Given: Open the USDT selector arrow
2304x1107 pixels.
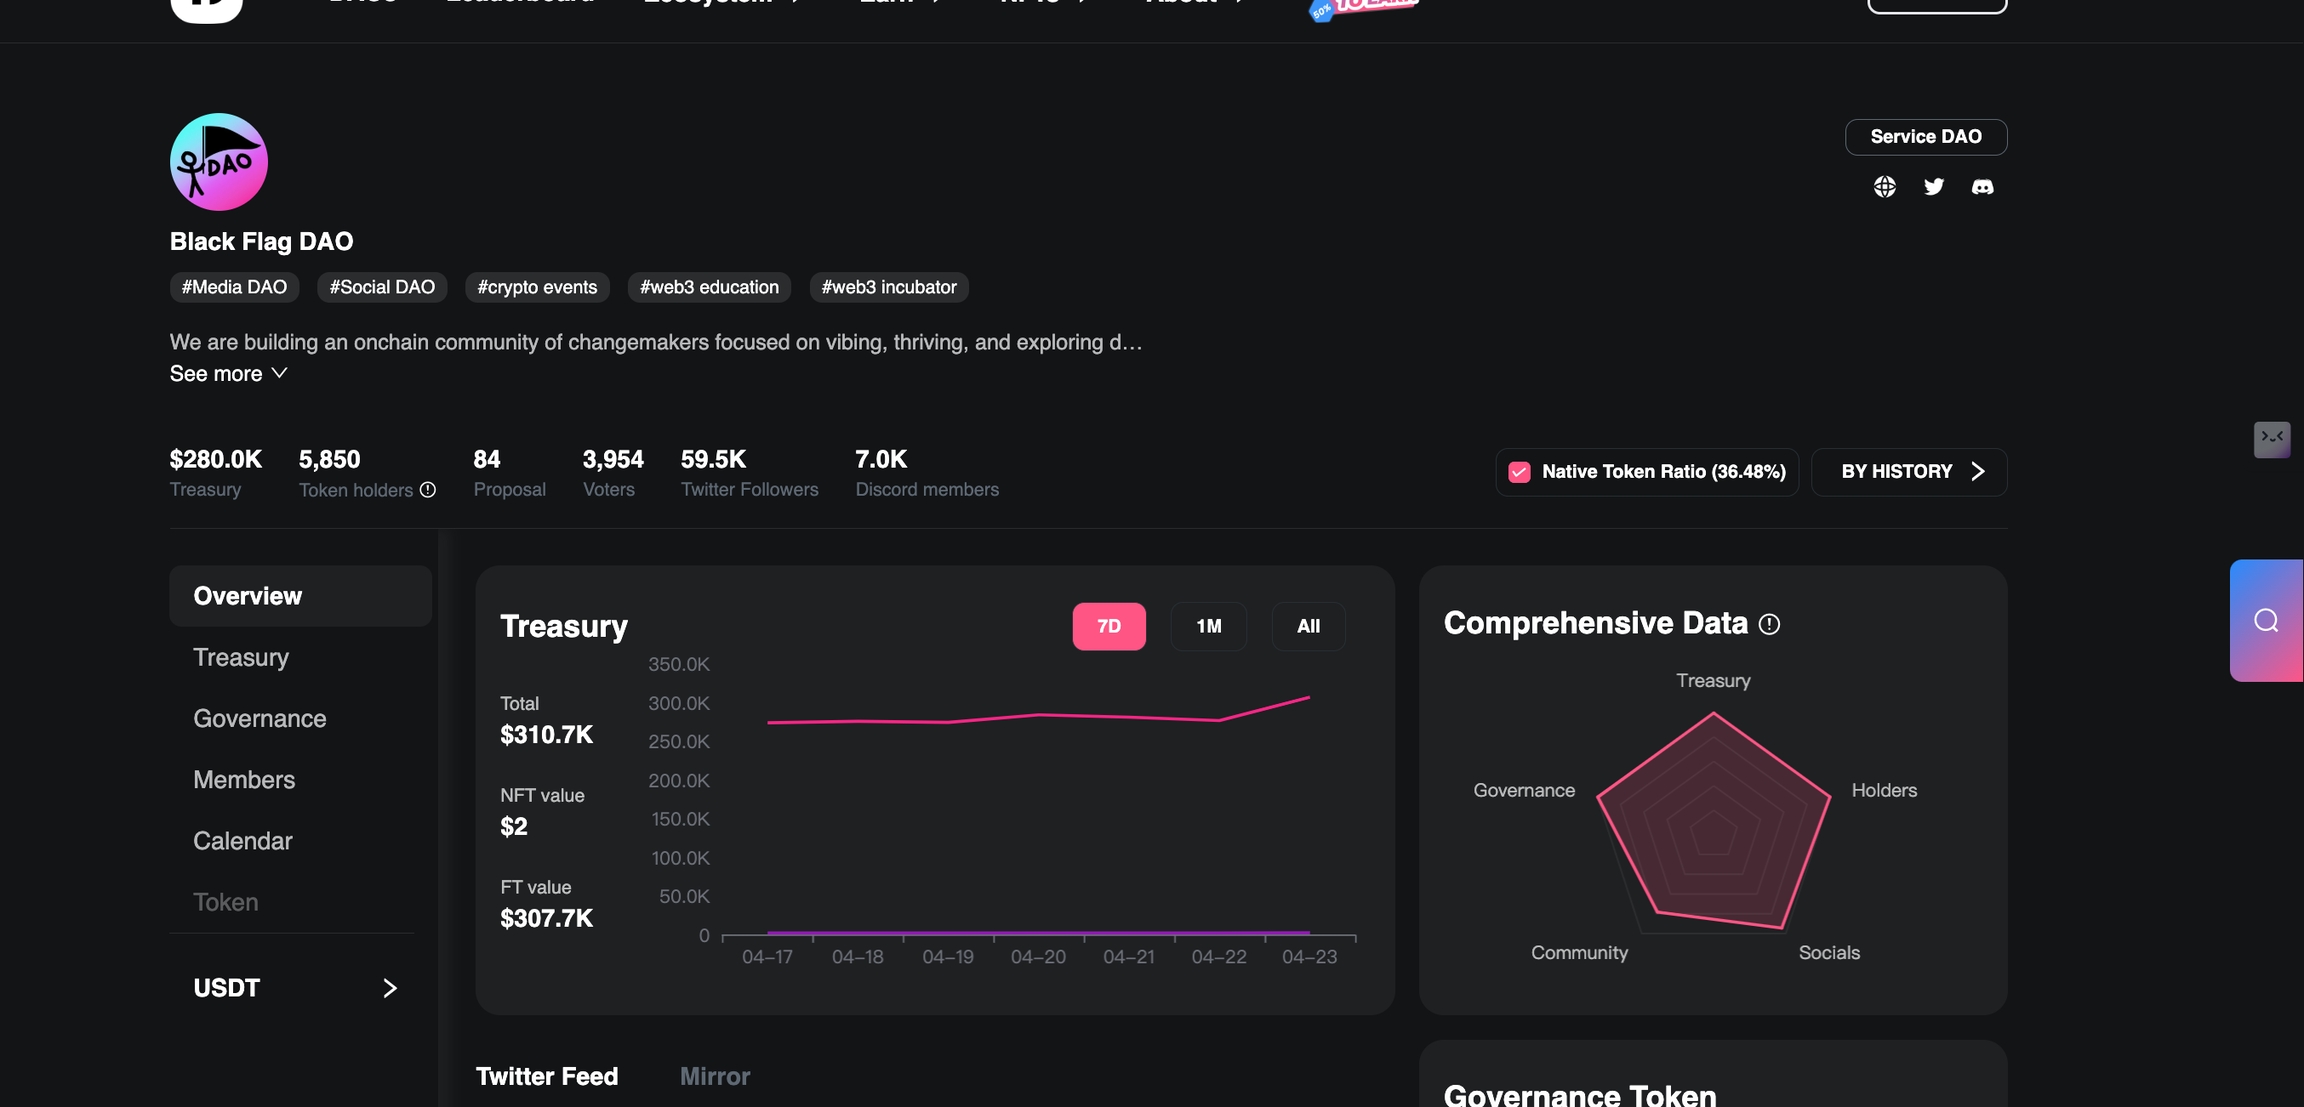Looking at the screenshot, I should pos(389,988).
